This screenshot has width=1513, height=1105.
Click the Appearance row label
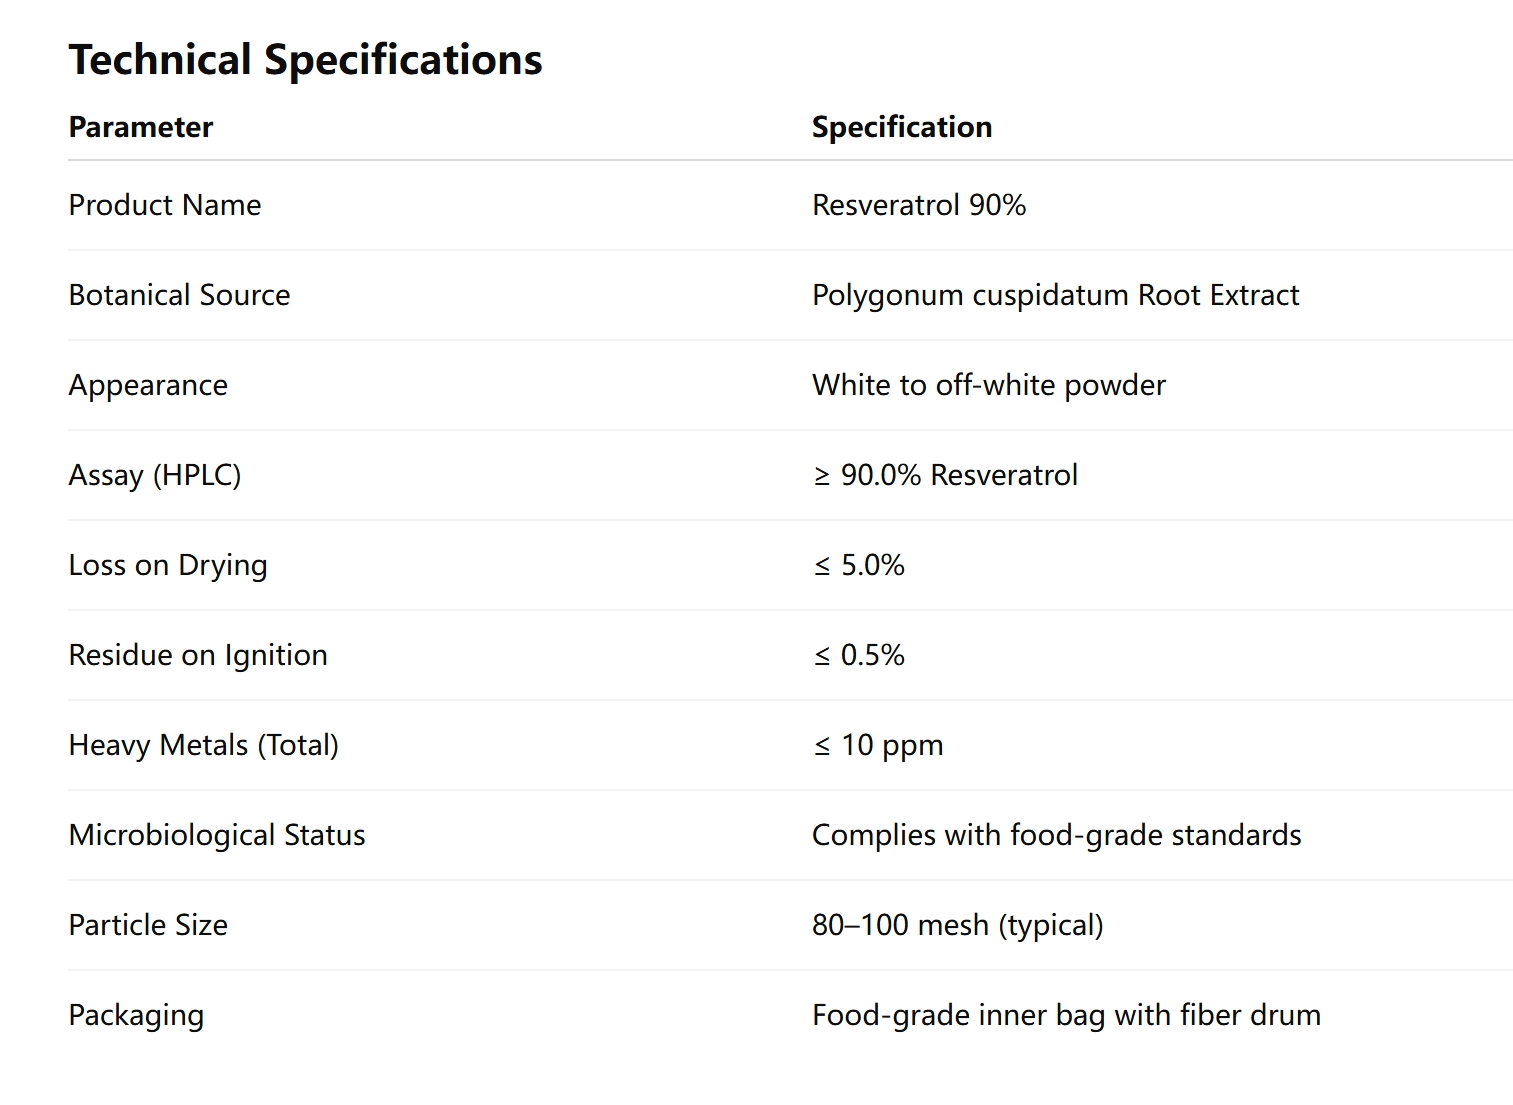pos(148,385)
